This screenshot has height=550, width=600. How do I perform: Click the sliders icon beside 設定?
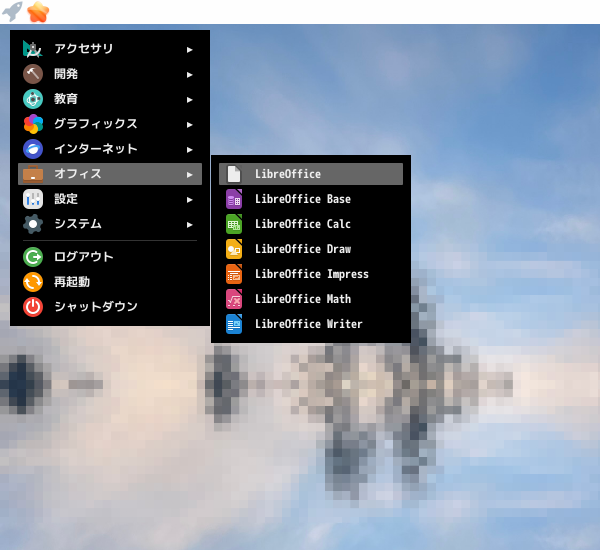point(33,199)
